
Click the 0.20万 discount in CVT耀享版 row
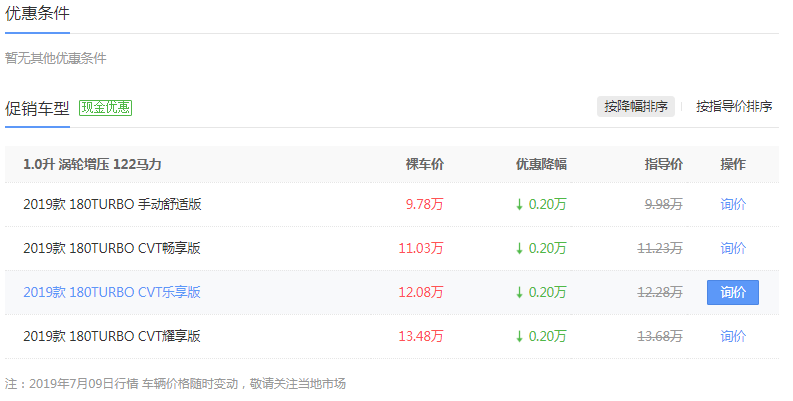541,336
